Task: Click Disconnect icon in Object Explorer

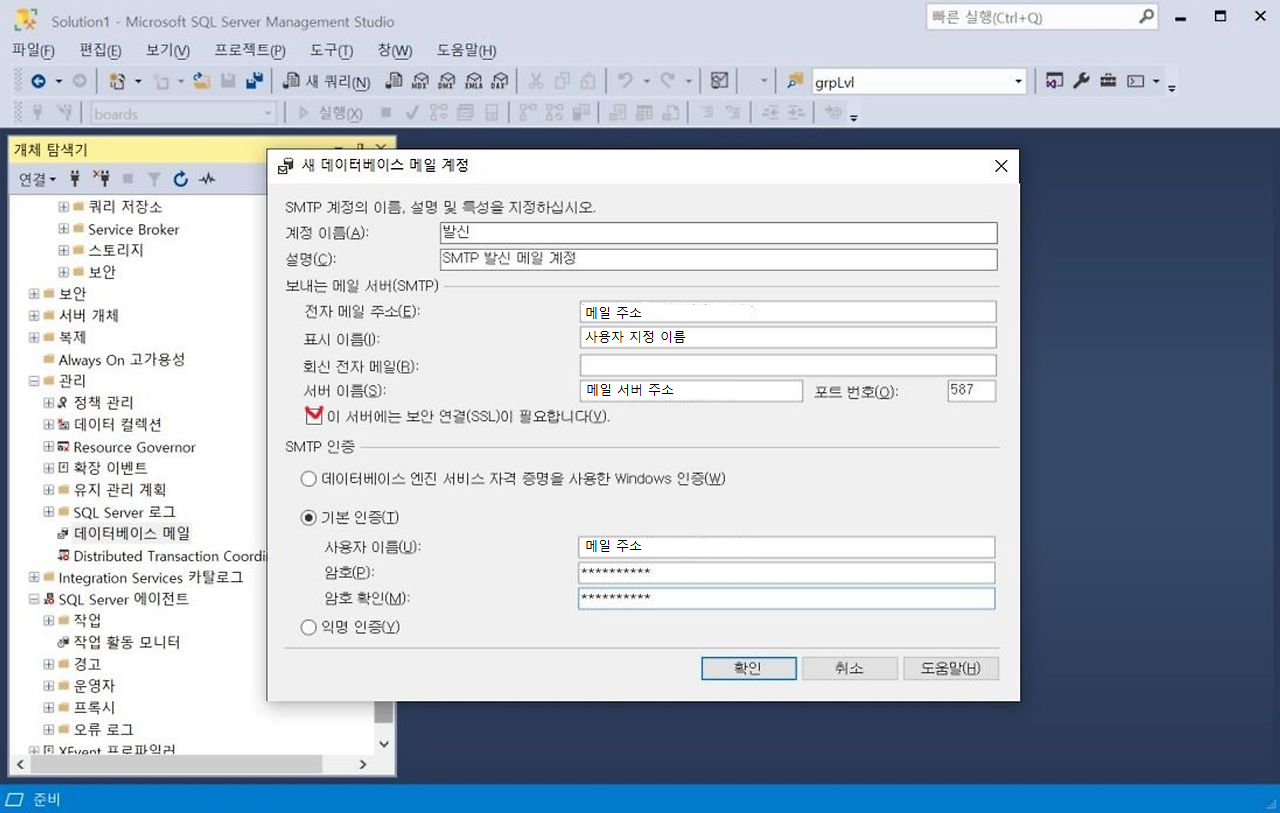Action: pyautogui.click(x=101, y=179)
